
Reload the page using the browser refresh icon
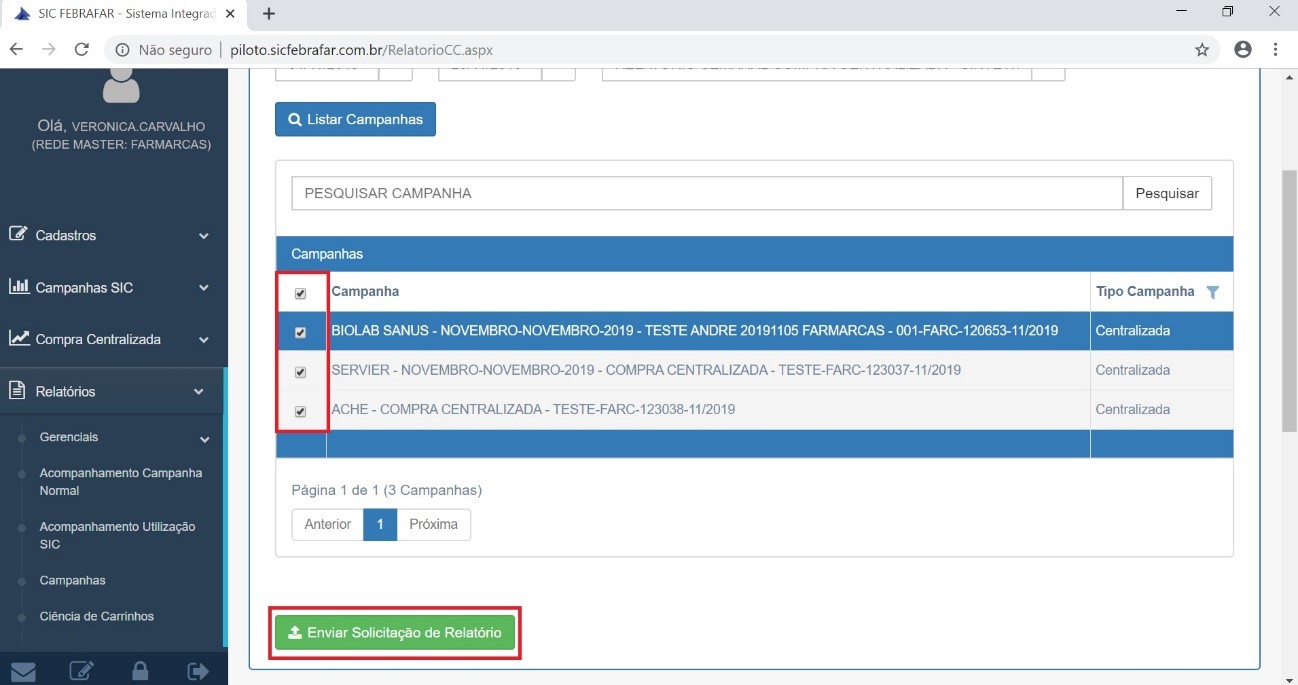pyautogui.click(x=82, y=50)
